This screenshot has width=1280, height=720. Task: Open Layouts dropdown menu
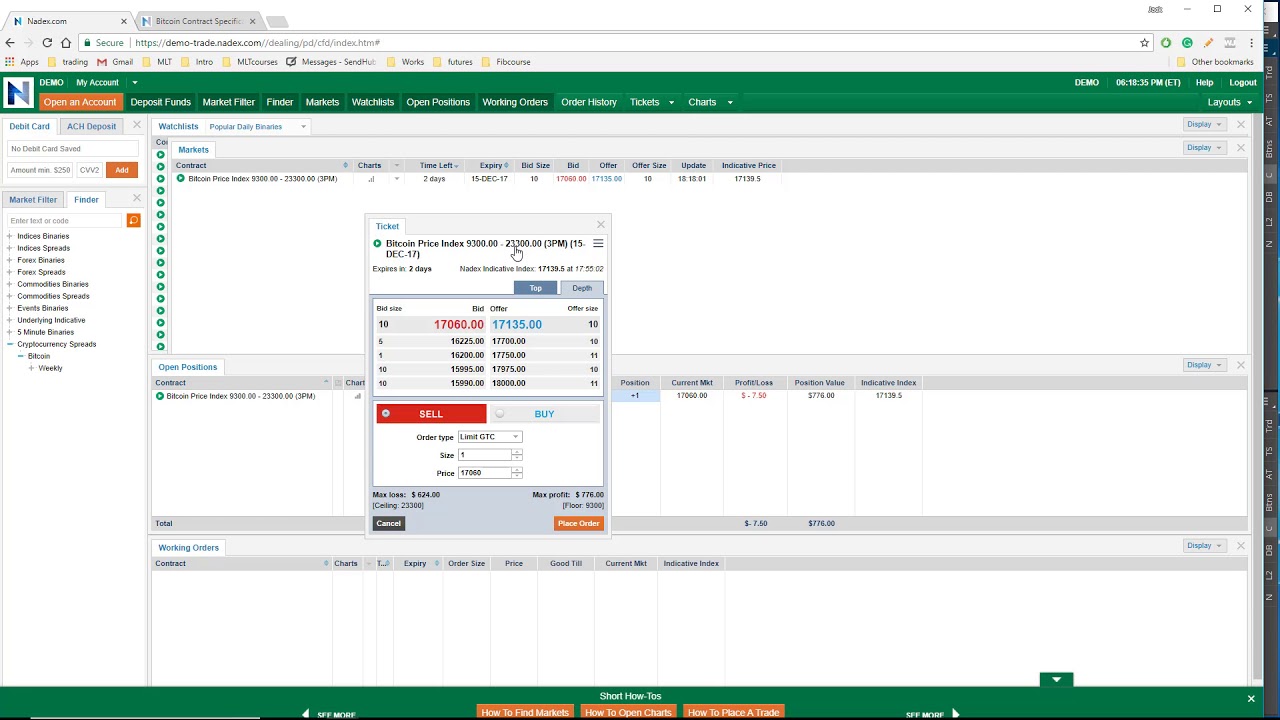[1230, 102]
